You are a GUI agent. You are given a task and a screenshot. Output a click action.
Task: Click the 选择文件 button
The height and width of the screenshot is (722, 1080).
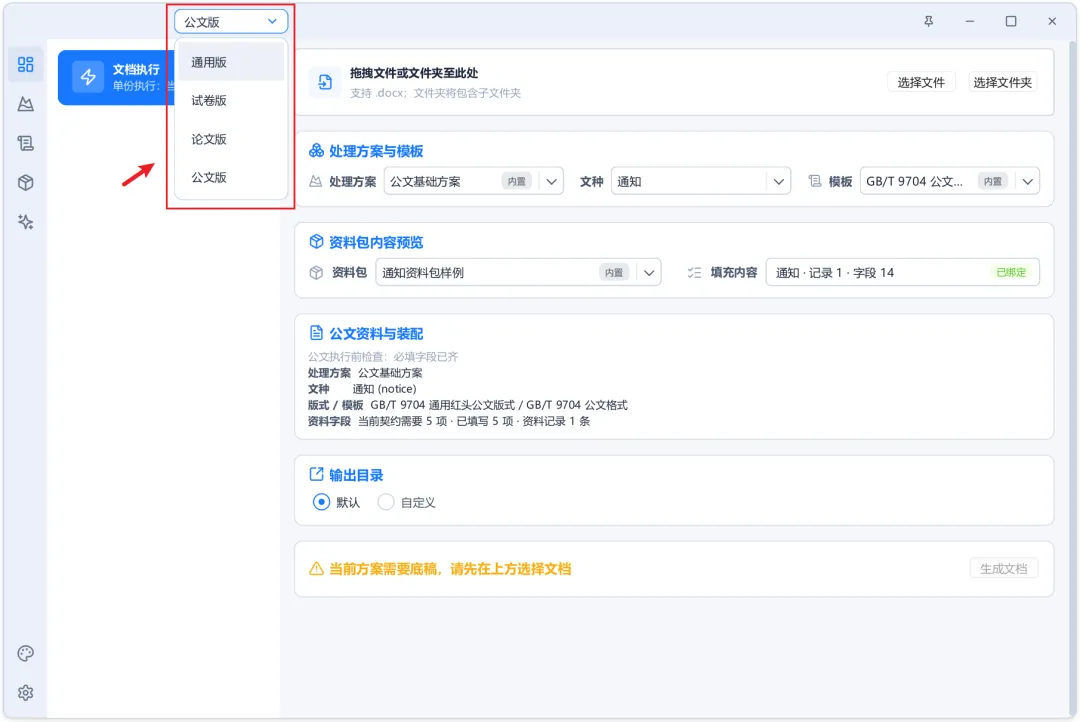tap(921, 83)
